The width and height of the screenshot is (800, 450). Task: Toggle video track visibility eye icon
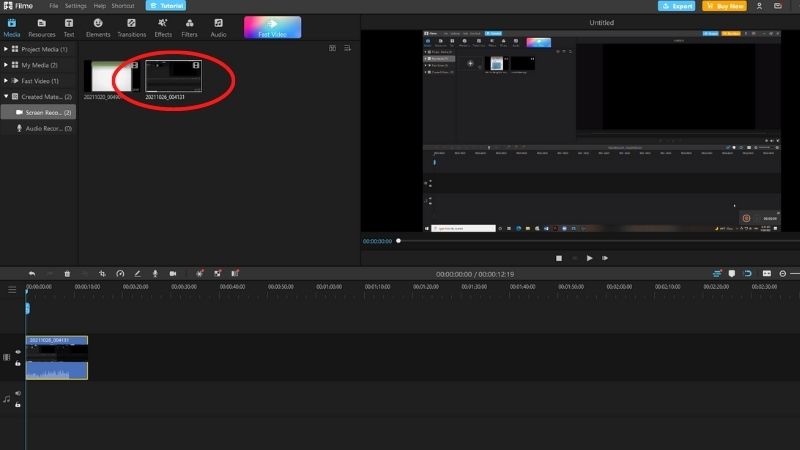(18, 352)
